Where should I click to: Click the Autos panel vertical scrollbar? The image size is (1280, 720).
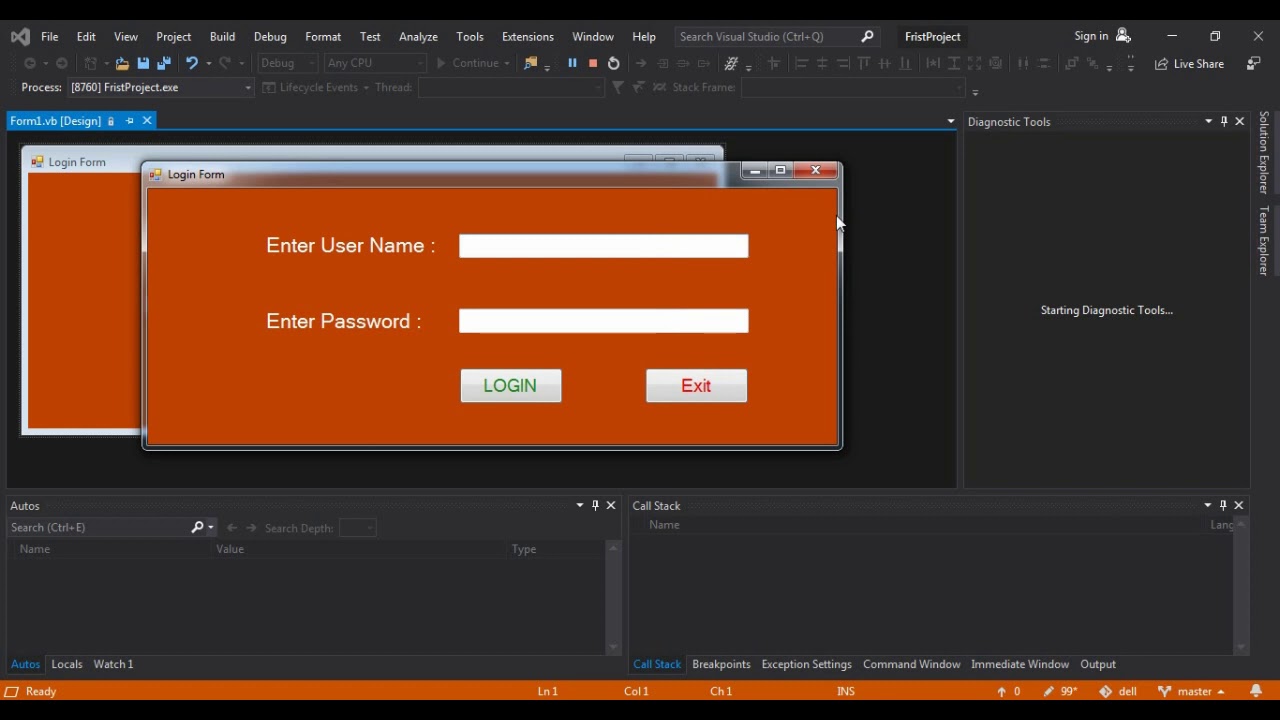[x=614, y=597]
